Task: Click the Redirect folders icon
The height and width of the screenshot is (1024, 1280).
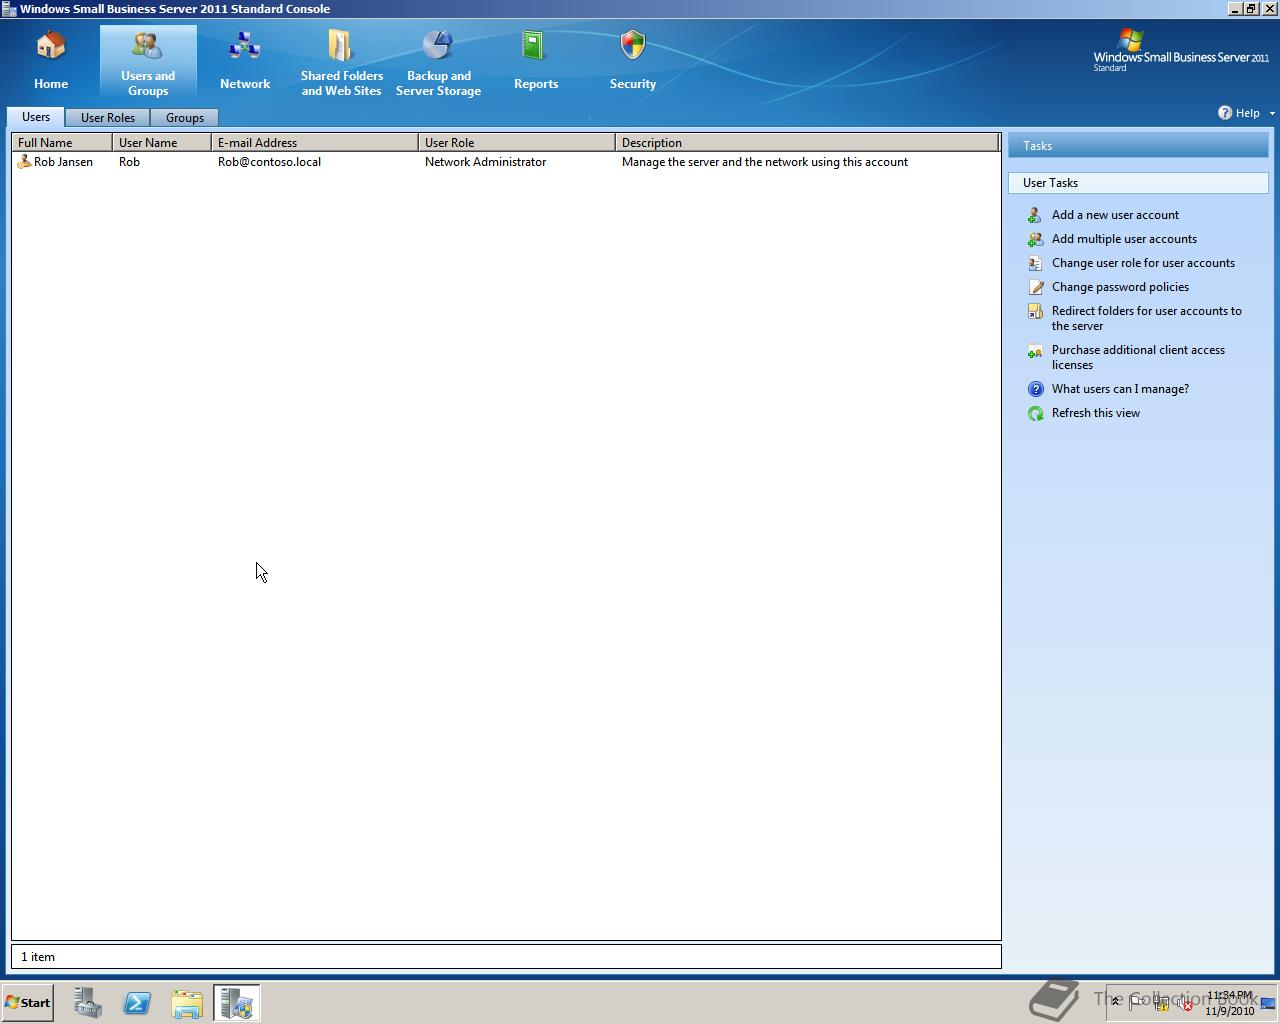Action: click(1035, 311)
